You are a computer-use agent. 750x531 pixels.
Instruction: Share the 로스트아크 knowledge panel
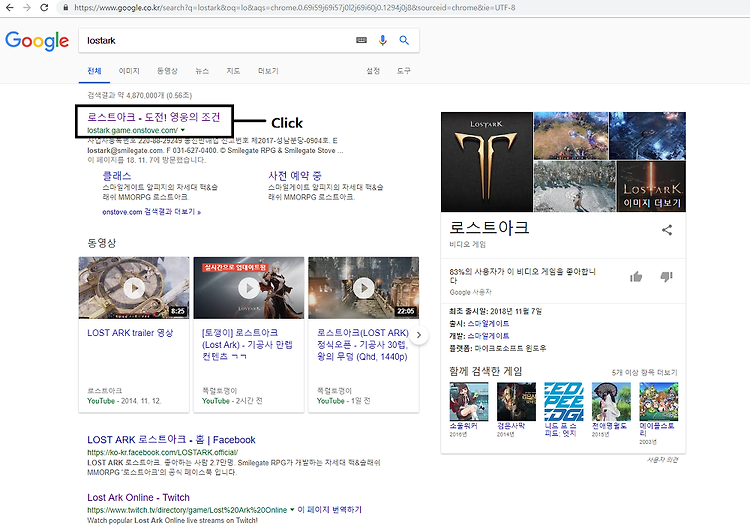pos(667,230)
